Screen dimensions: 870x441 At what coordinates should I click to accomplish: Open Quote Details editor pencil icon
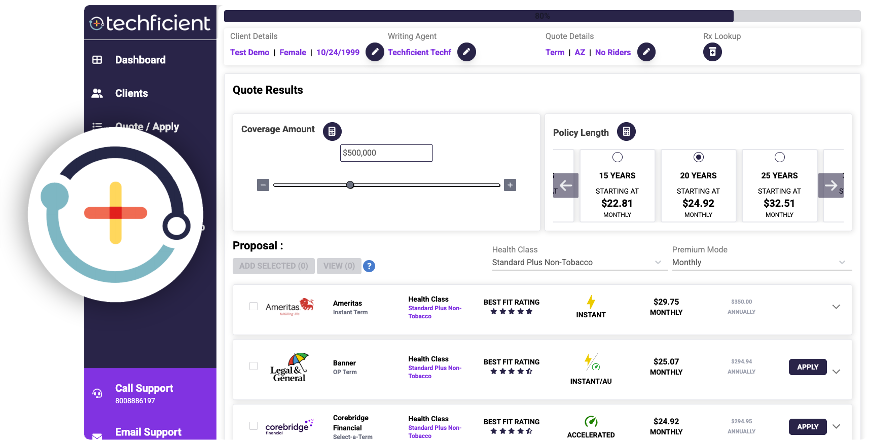point(647,52)
